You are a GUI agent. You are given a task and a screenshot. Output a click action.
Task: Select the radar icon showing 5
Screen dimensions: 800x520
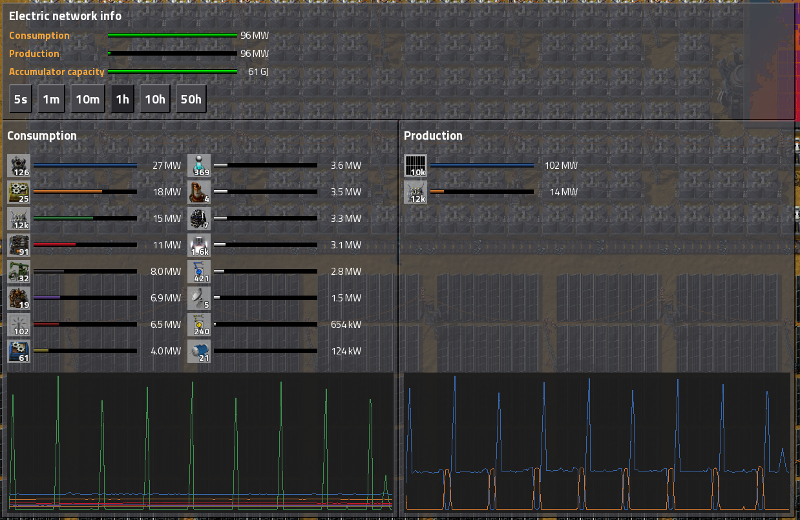199,297
